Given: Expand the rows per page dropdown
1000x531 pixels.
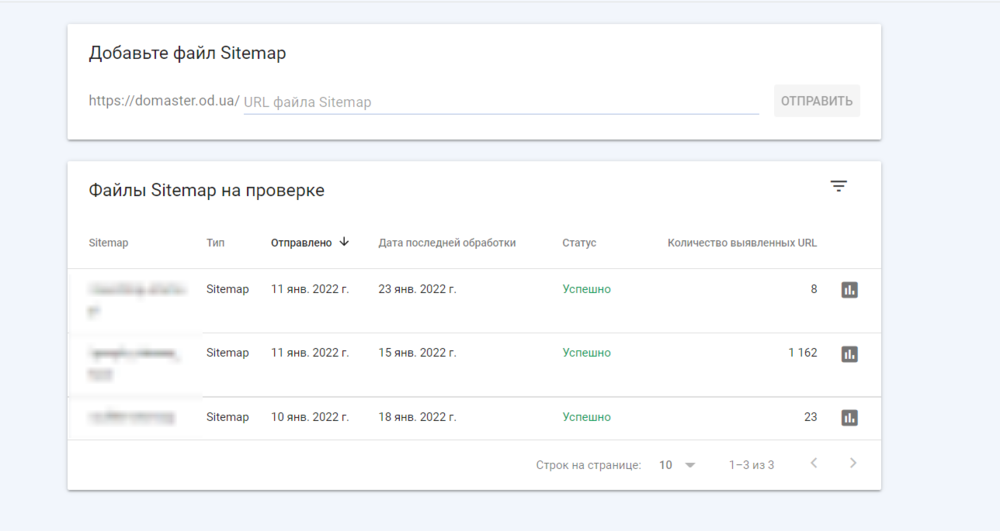Looking at the screenshot, I should 677,465.
